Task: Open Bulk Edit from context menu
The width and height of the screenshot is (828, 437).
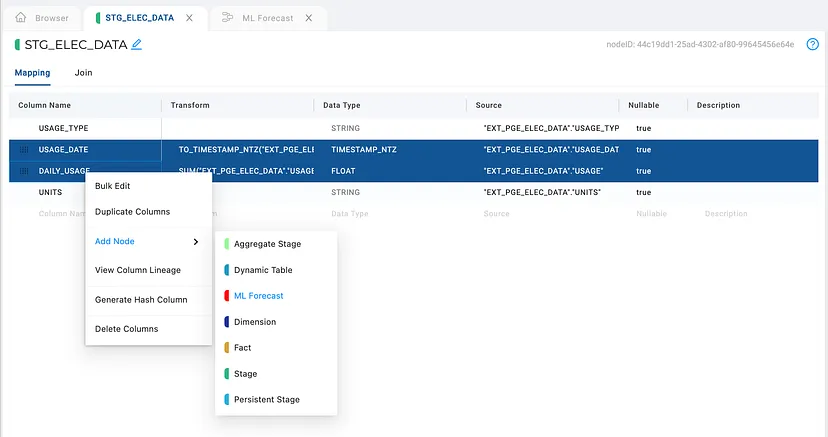Action: [x=112, y=186]
